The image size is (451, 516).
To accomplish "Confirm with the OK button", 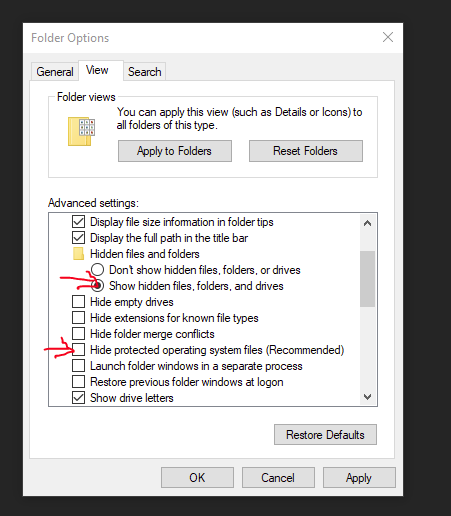I will click(x=197, y=478).
